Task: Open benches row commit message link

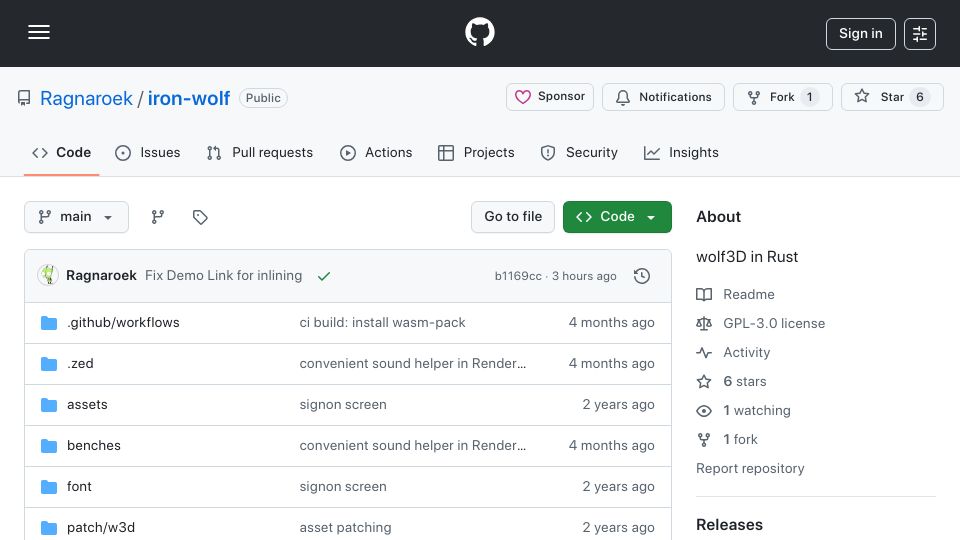Action: (413, 446)
